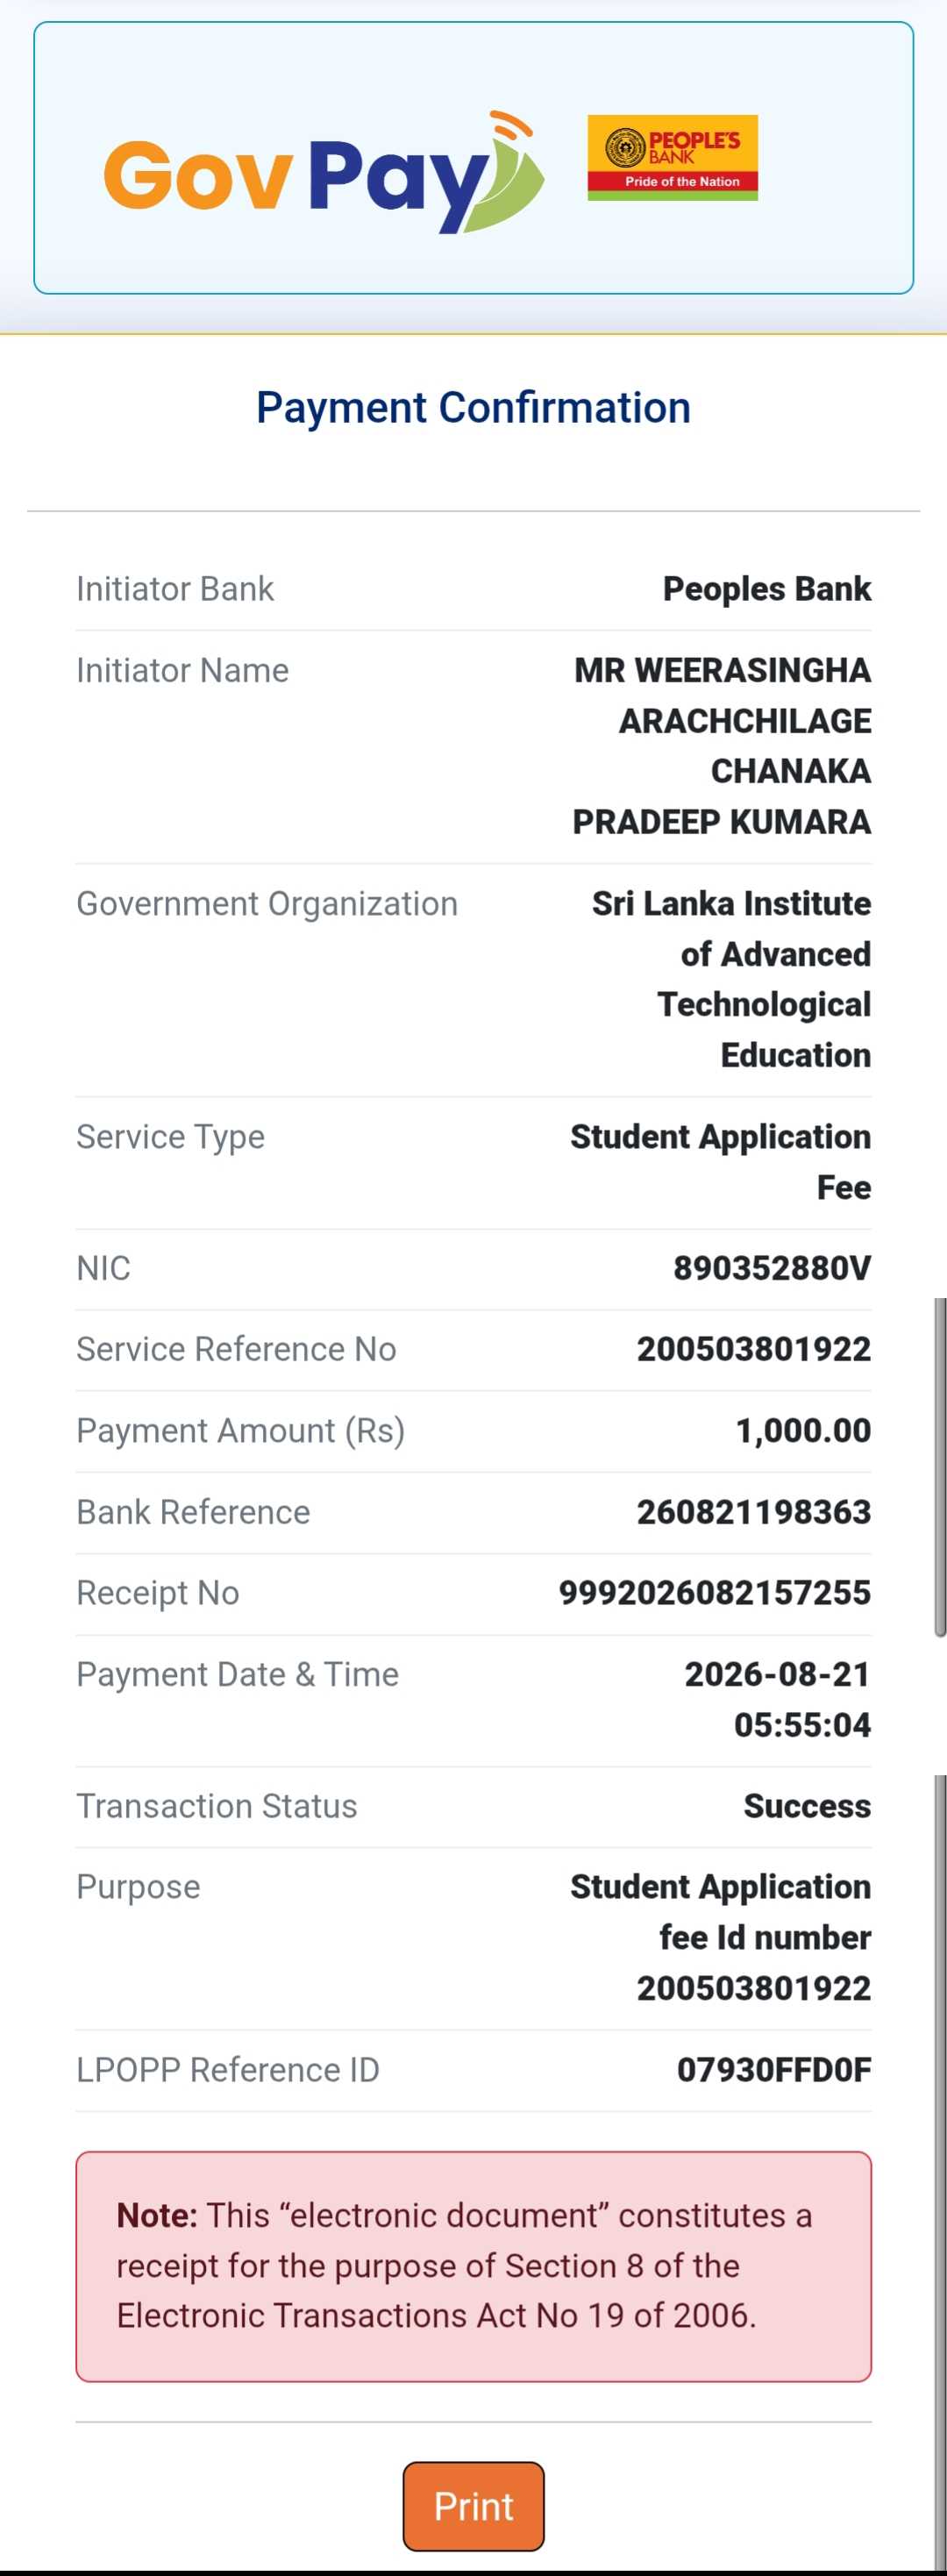Image resolution: width=947 pixels, height=2576 pixels.
Task: Click the People's Bank logo
Action: 672,158
